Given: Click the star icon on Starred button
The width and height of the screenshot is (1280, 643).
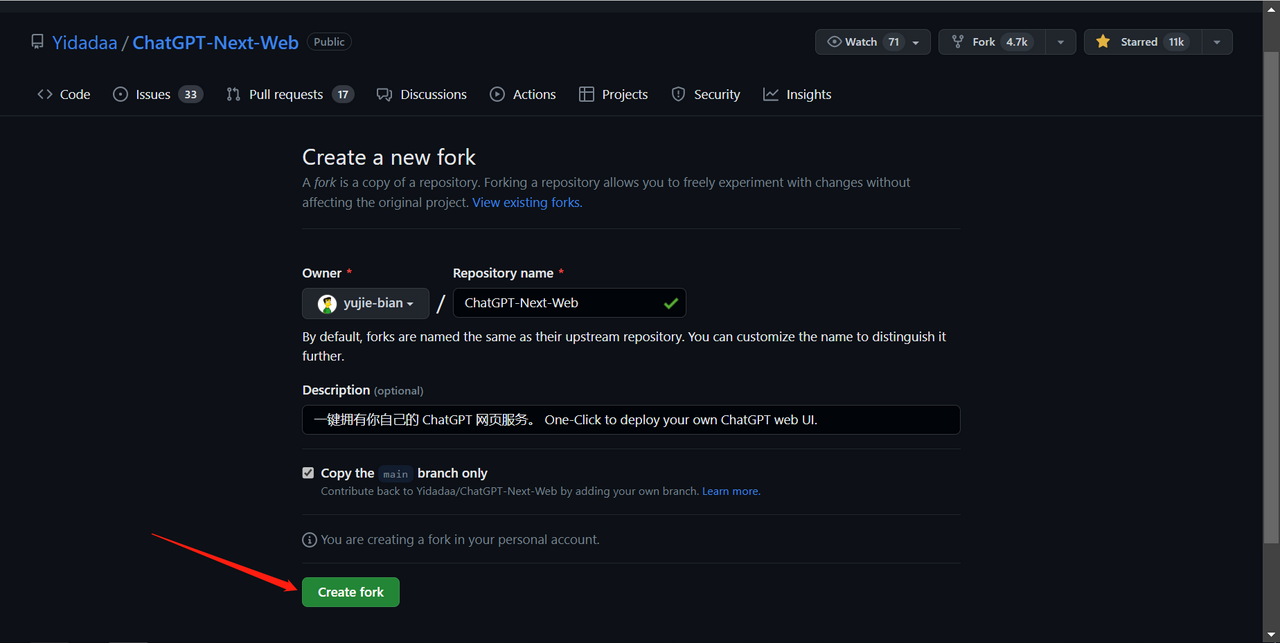Looking at the screenshot, I should pos(1103,42).
